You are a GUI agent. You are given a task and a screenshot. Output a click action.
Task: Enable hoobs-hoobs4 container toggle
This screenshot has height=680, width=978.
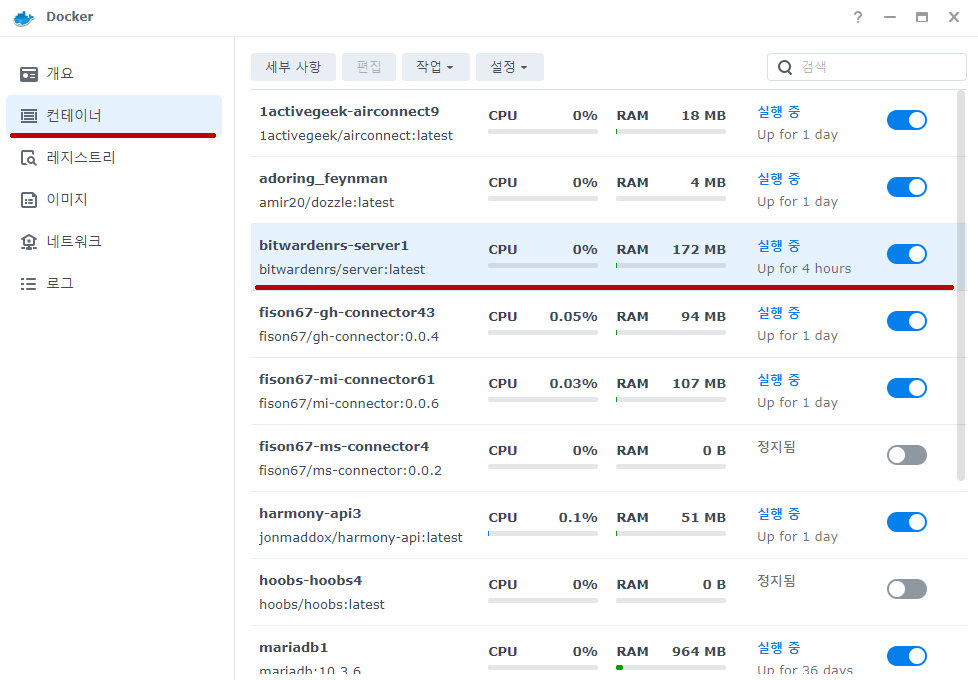(x=906, y=589)
